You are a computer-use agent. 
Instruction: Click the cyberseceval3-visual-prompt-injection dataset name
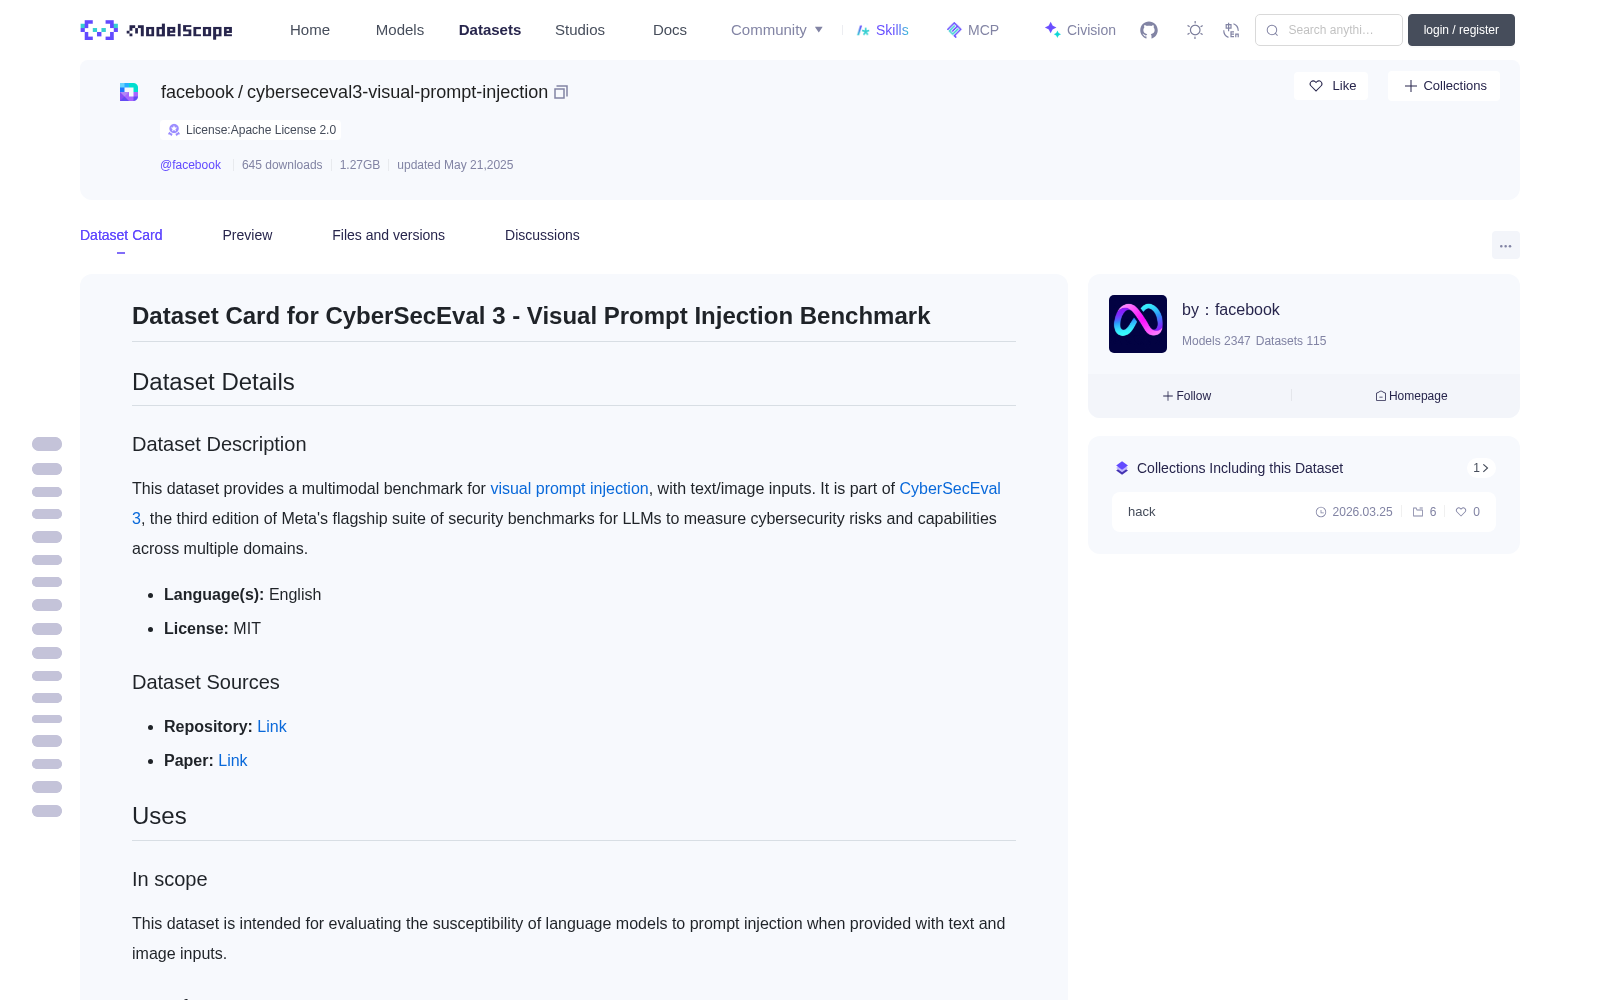397,92
